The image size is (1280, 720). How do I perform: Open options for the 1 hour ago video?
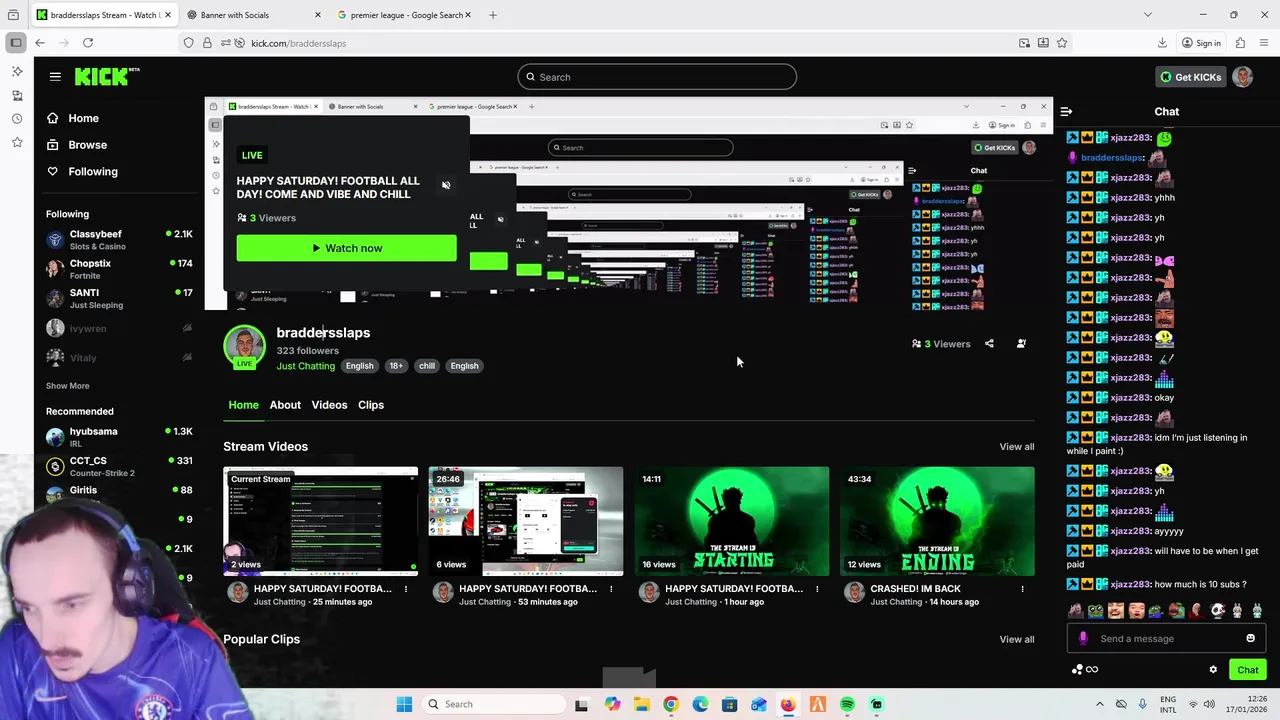pos(817,589)
